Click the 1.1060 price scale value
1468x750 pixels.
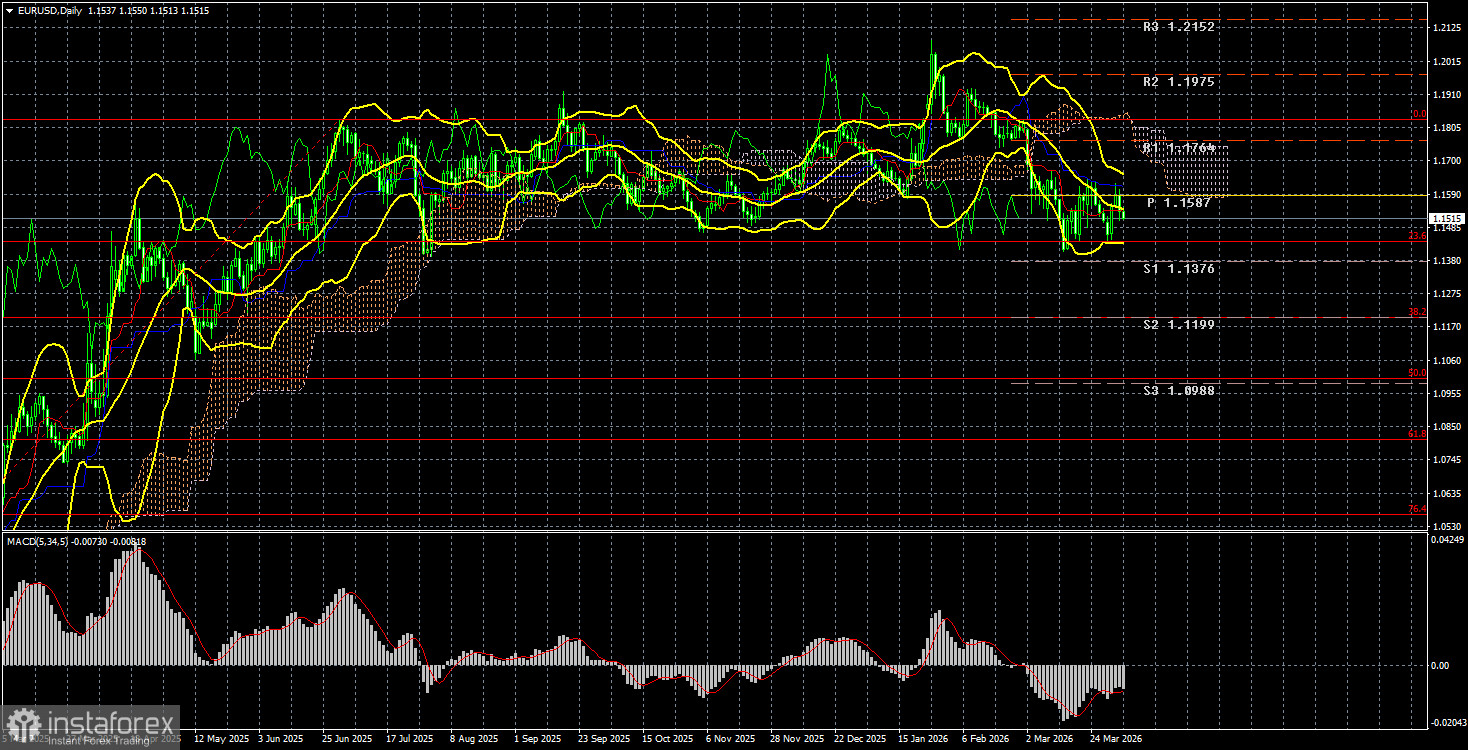click(x=1447, y=361)
